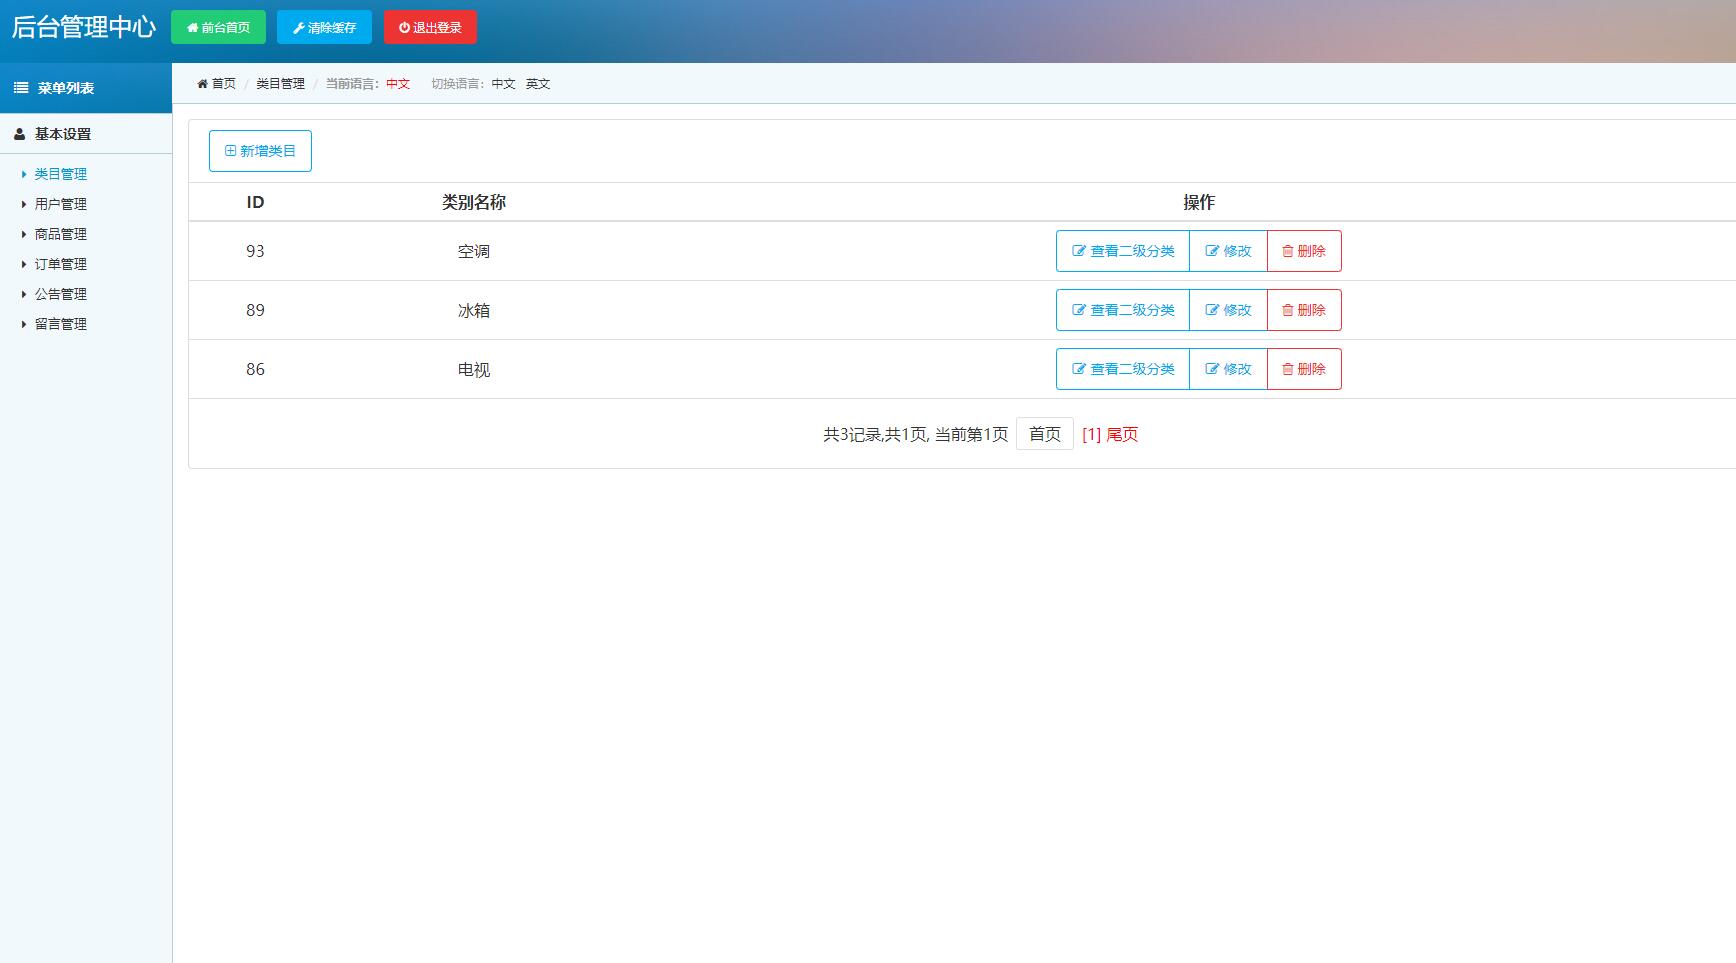
Task: Click the plus icon on 新增类目 button
Action: coord(228,150)
